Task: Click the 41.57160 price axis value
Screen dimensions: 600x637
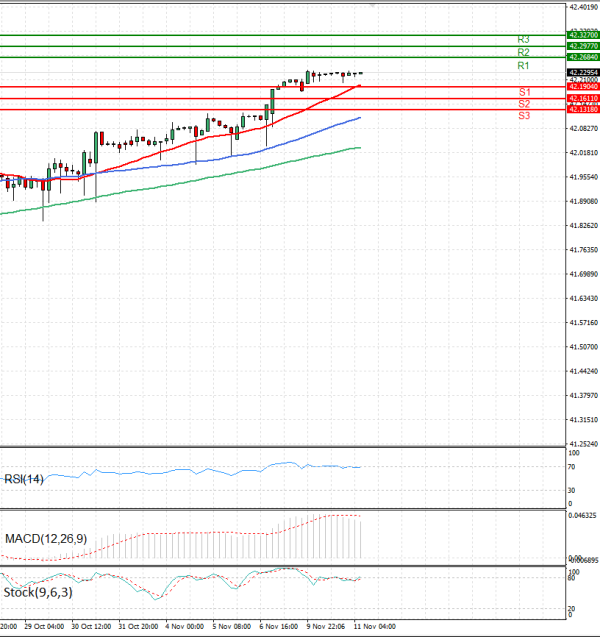Action: pos(582,323)
